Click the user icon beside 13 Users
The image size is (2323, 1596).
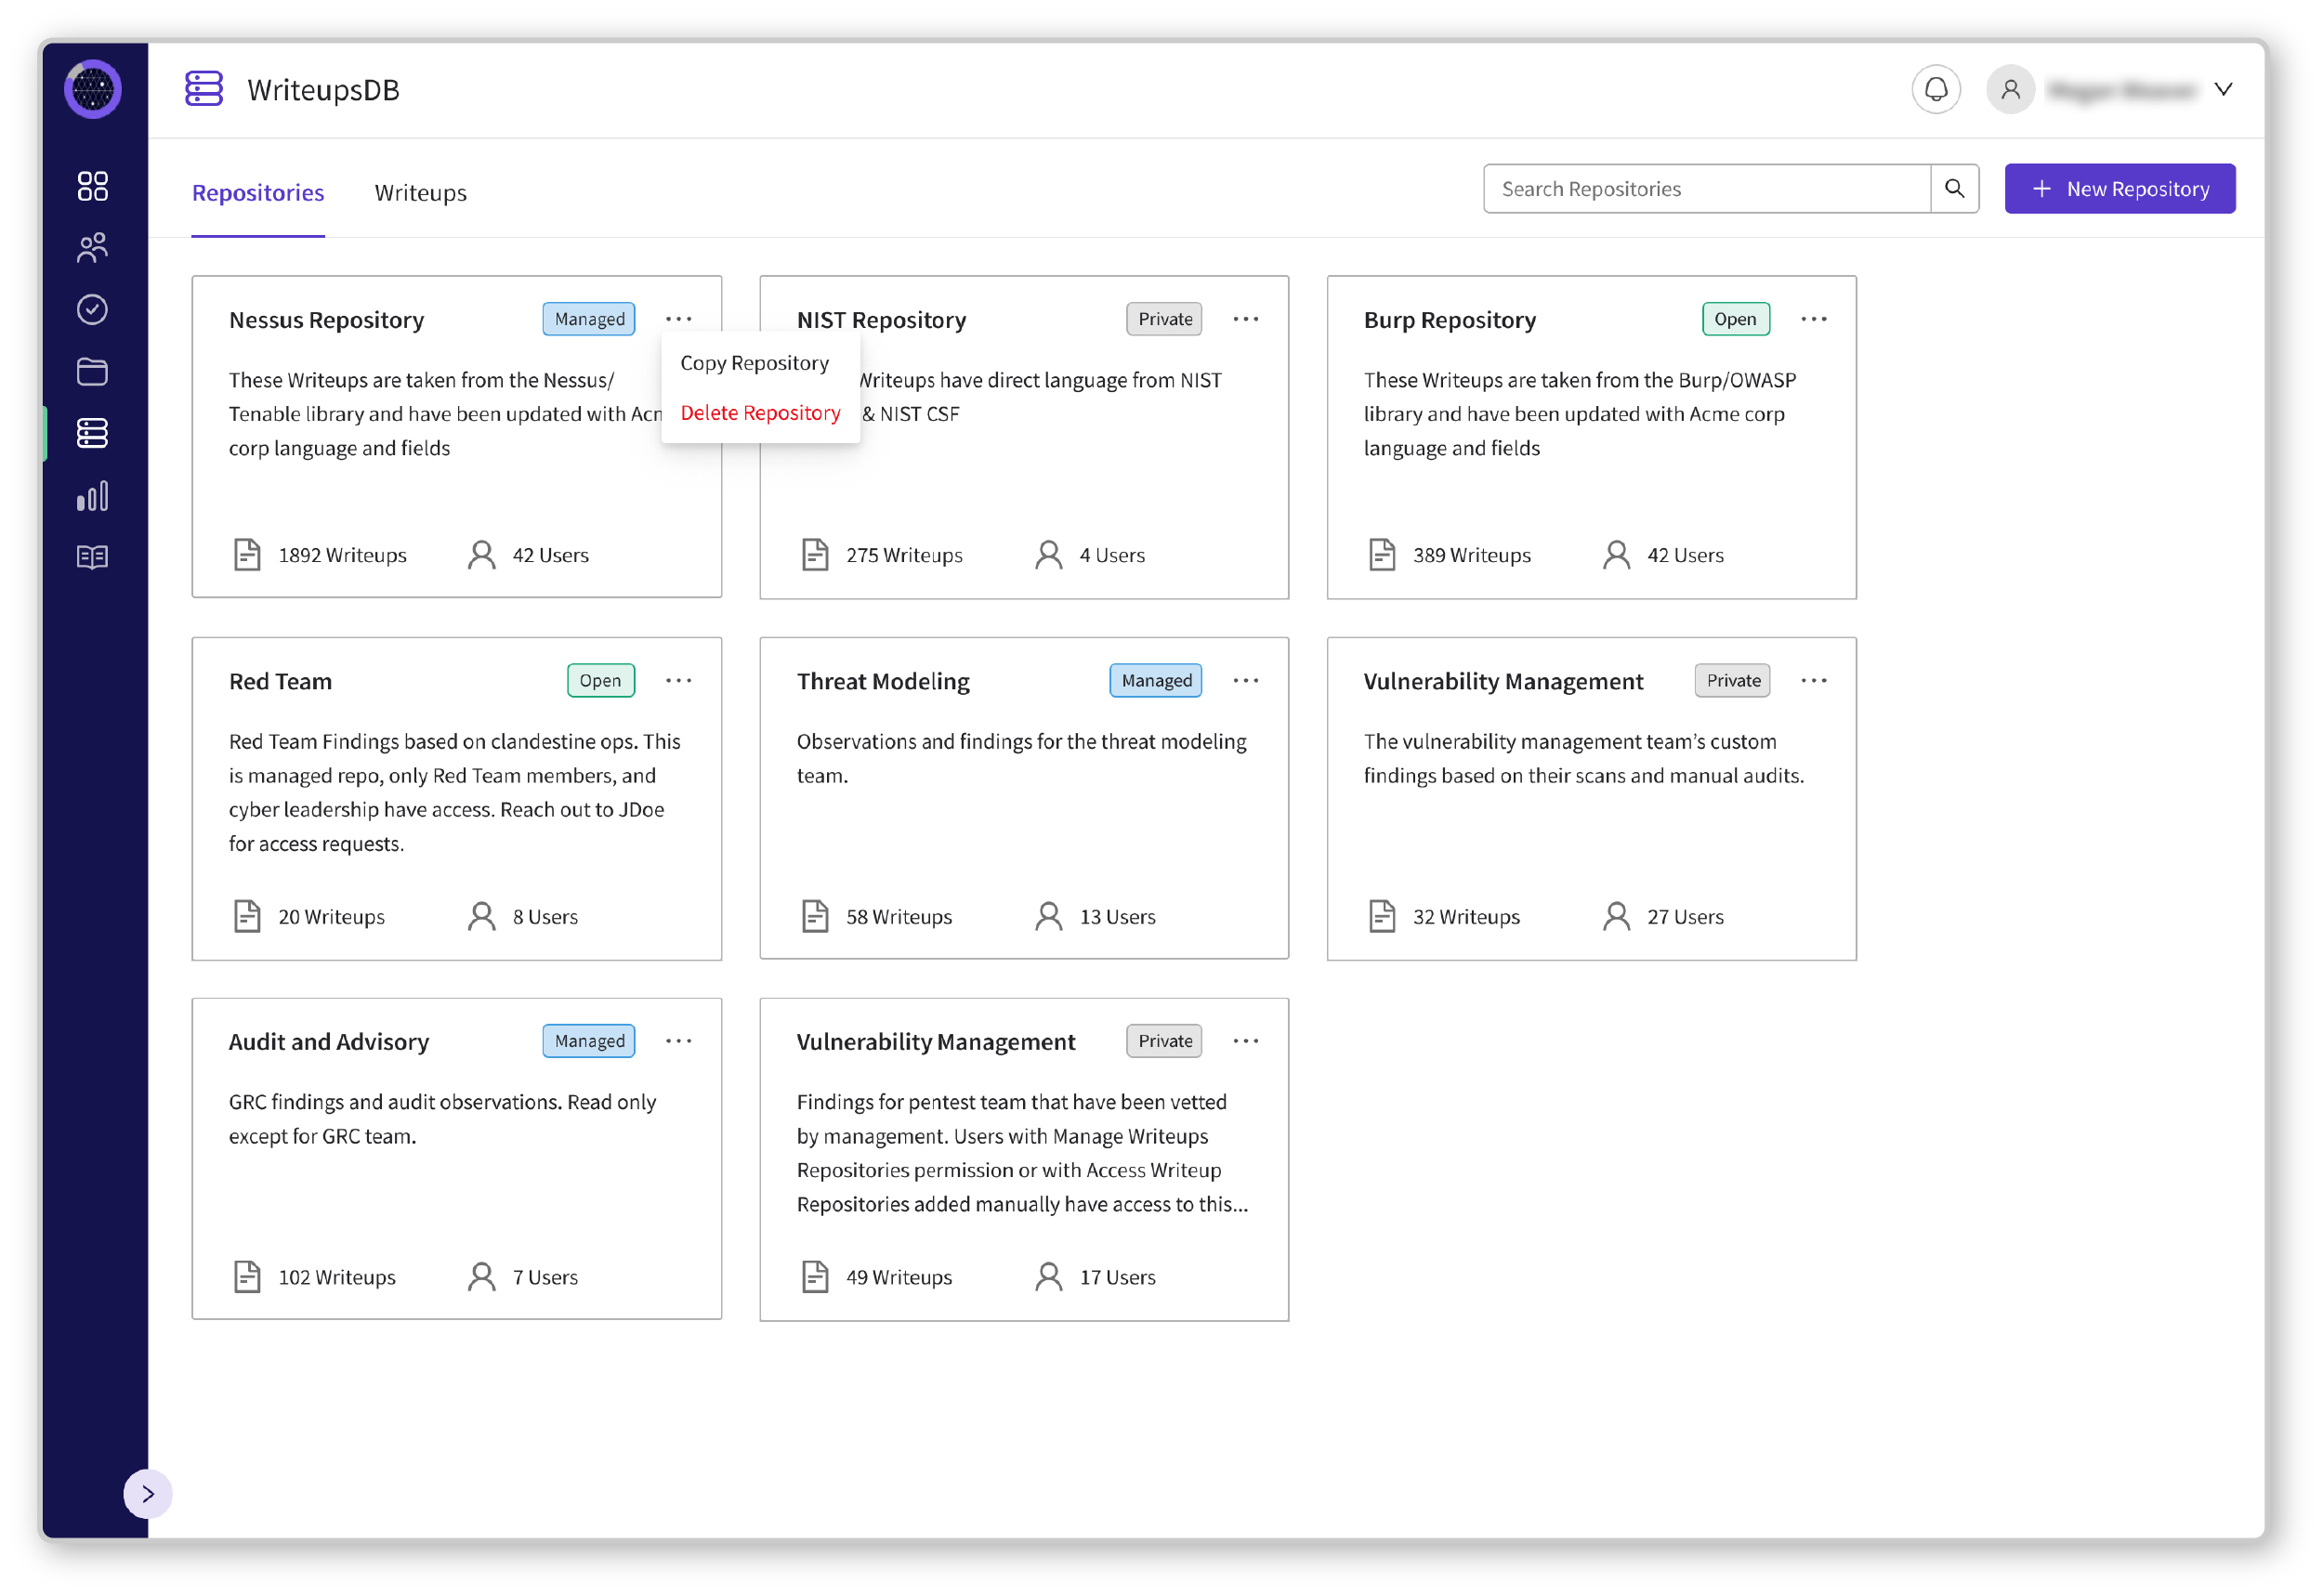pos(1050,917)
